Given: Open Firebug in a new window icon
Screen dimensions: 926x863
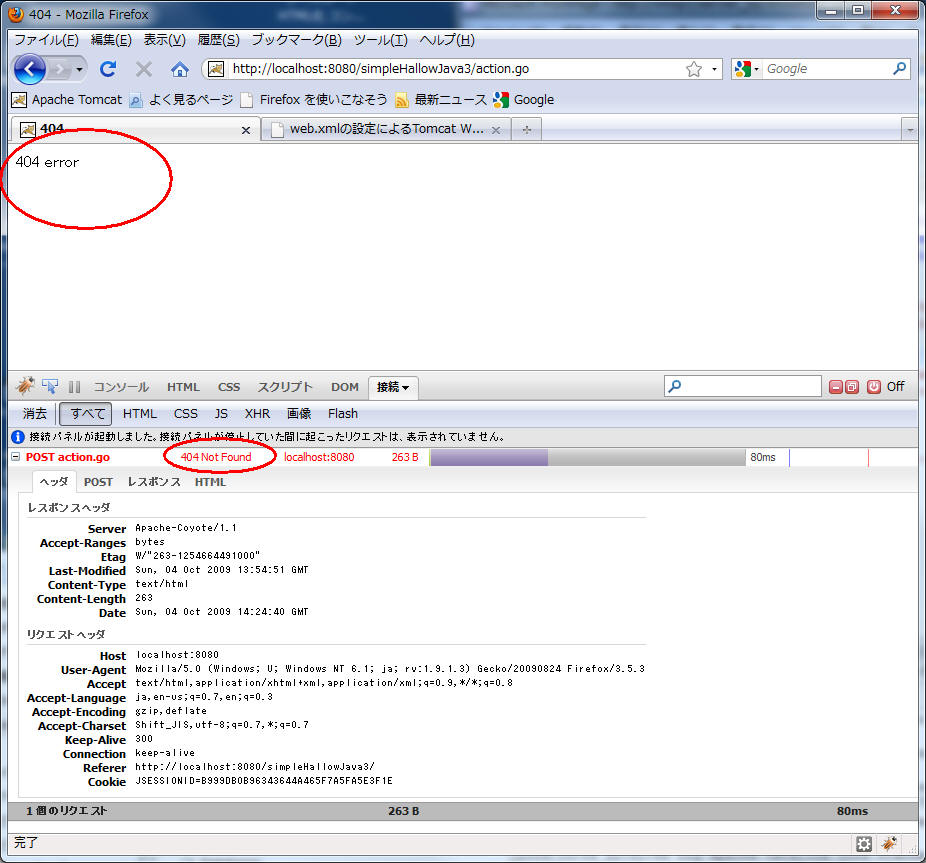Looking at the screenshot, I should click(851, 386).
